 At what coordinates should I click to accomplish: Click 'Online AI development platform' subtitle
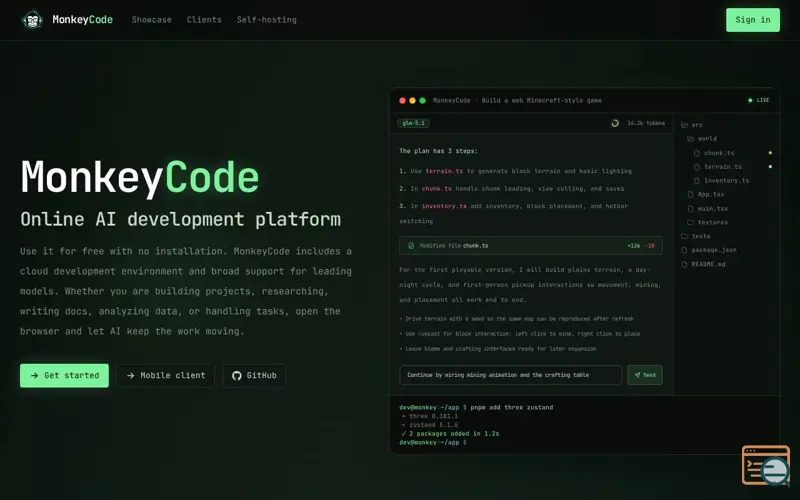point(180,219)
